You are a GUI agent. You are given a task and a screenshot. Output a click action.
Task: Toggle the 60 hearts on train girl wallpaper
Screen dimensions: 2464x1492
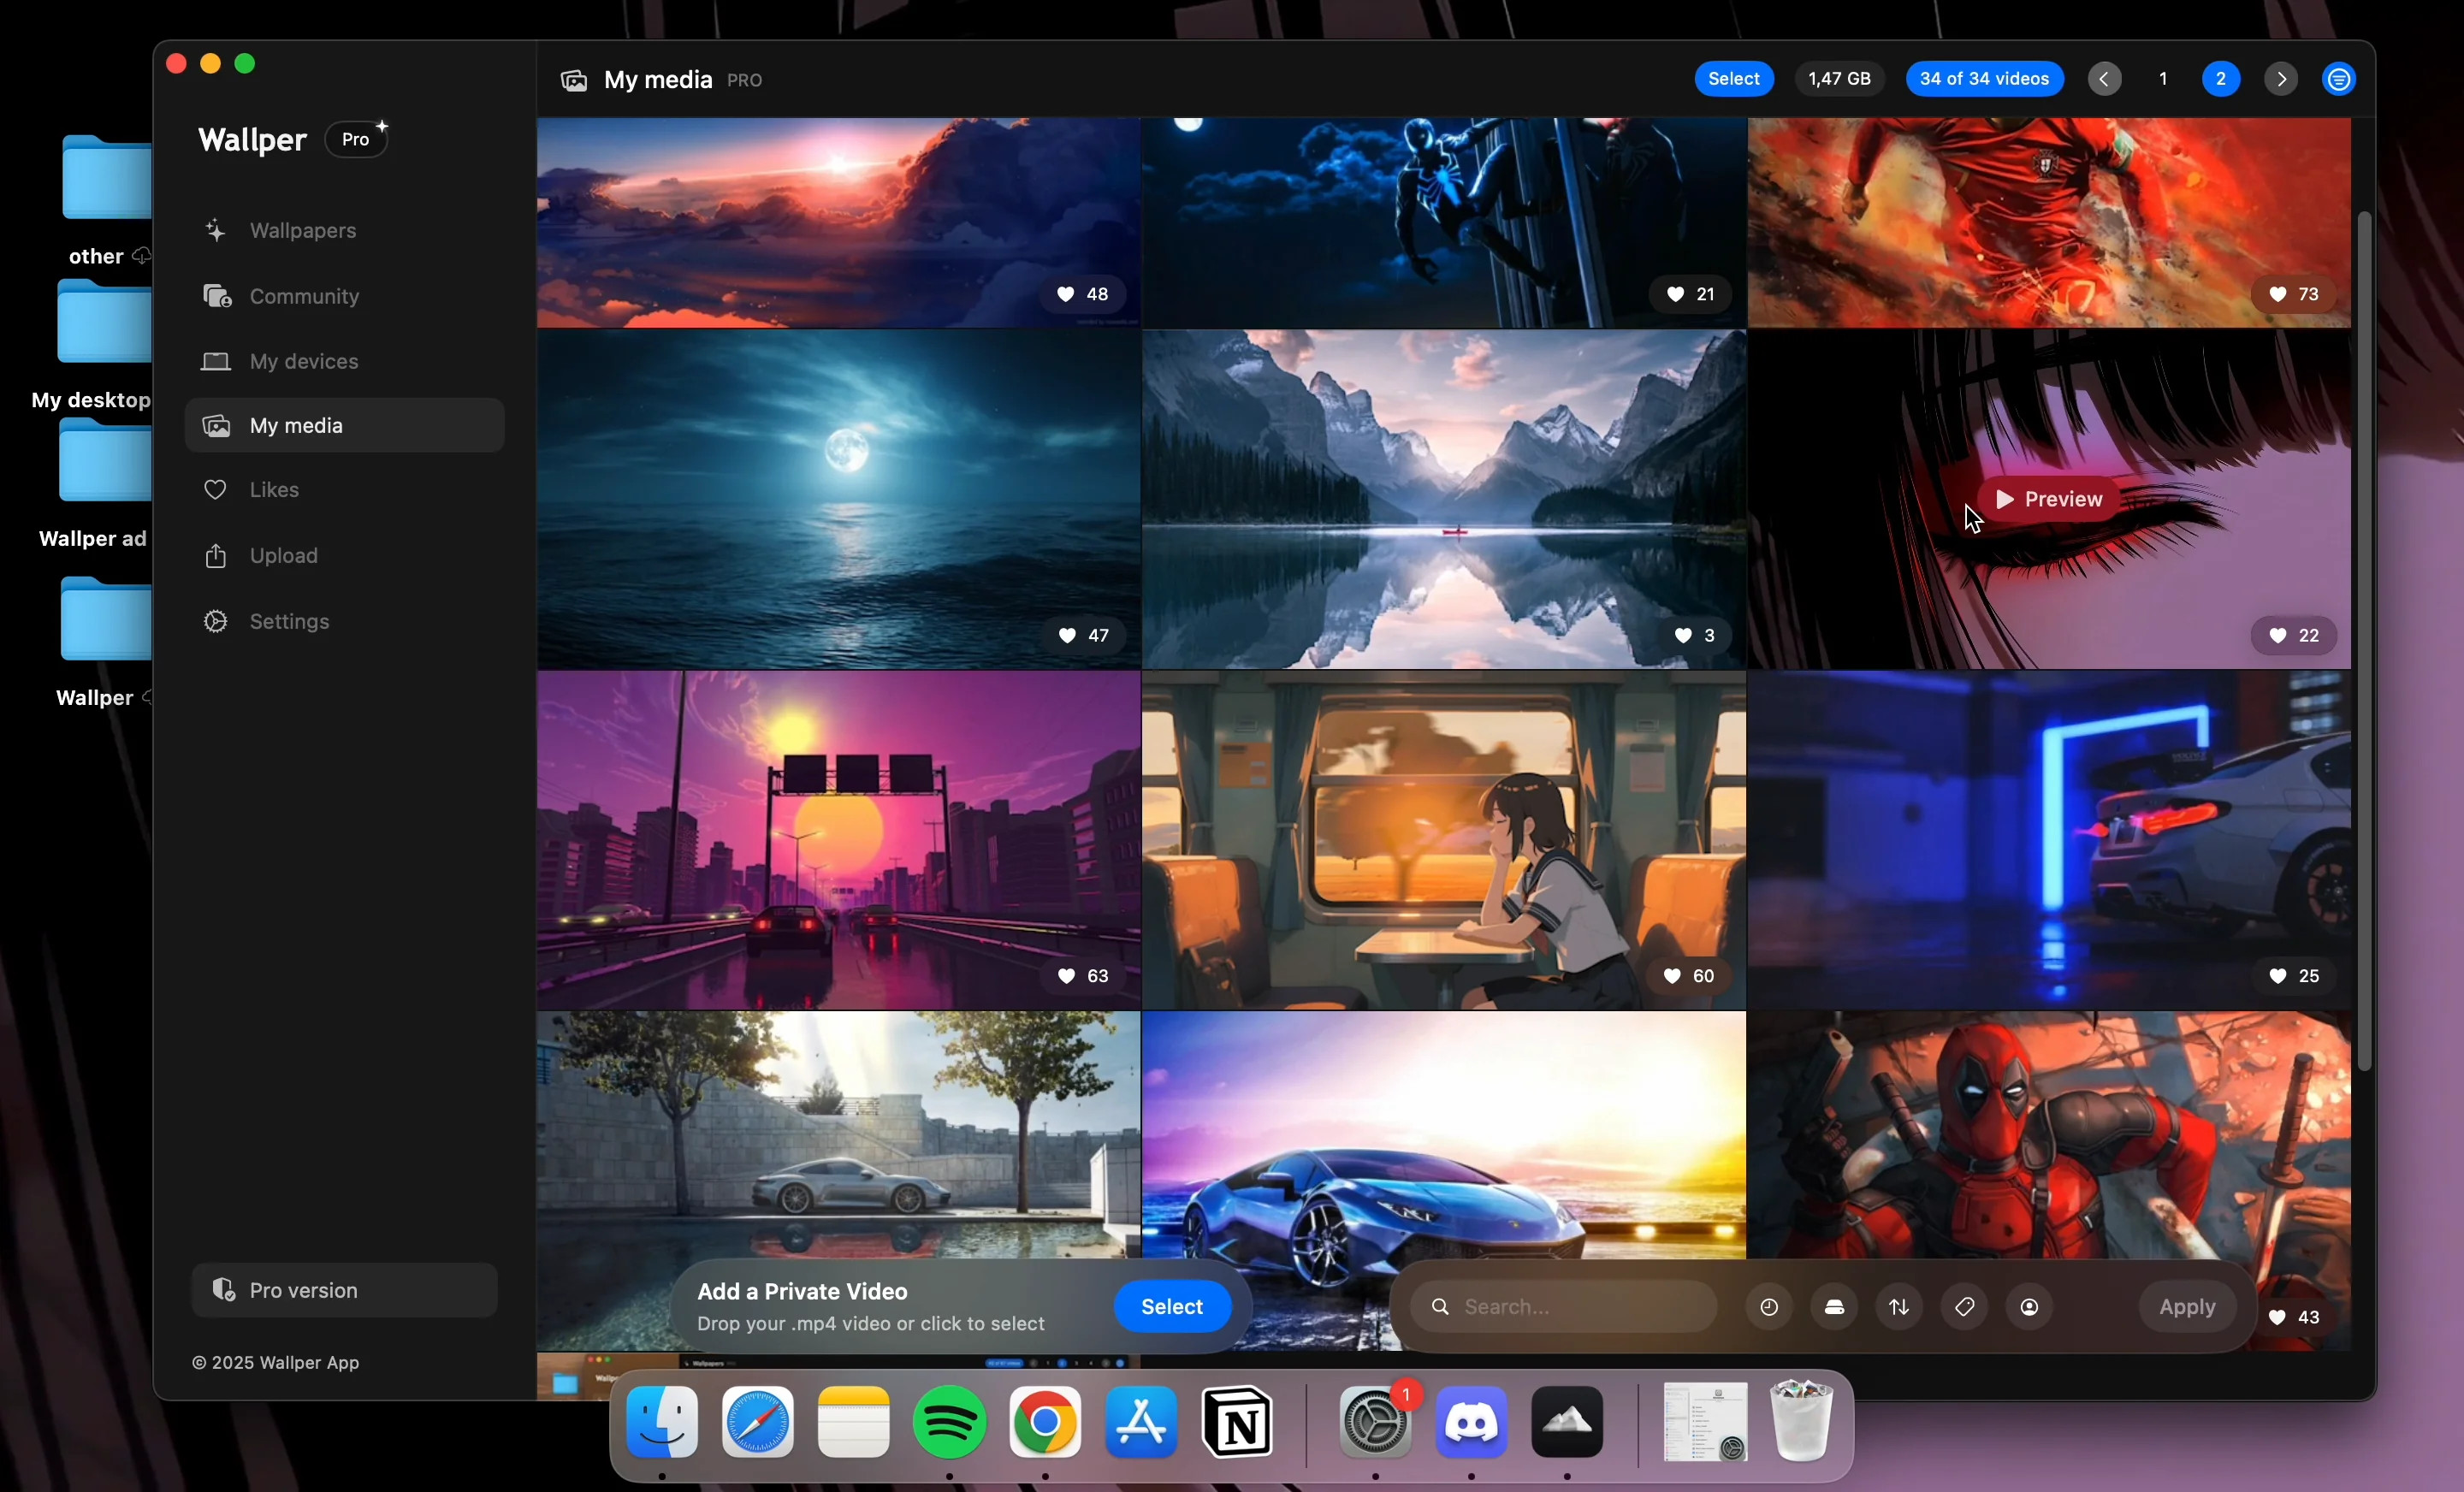tap(1689, 976)
